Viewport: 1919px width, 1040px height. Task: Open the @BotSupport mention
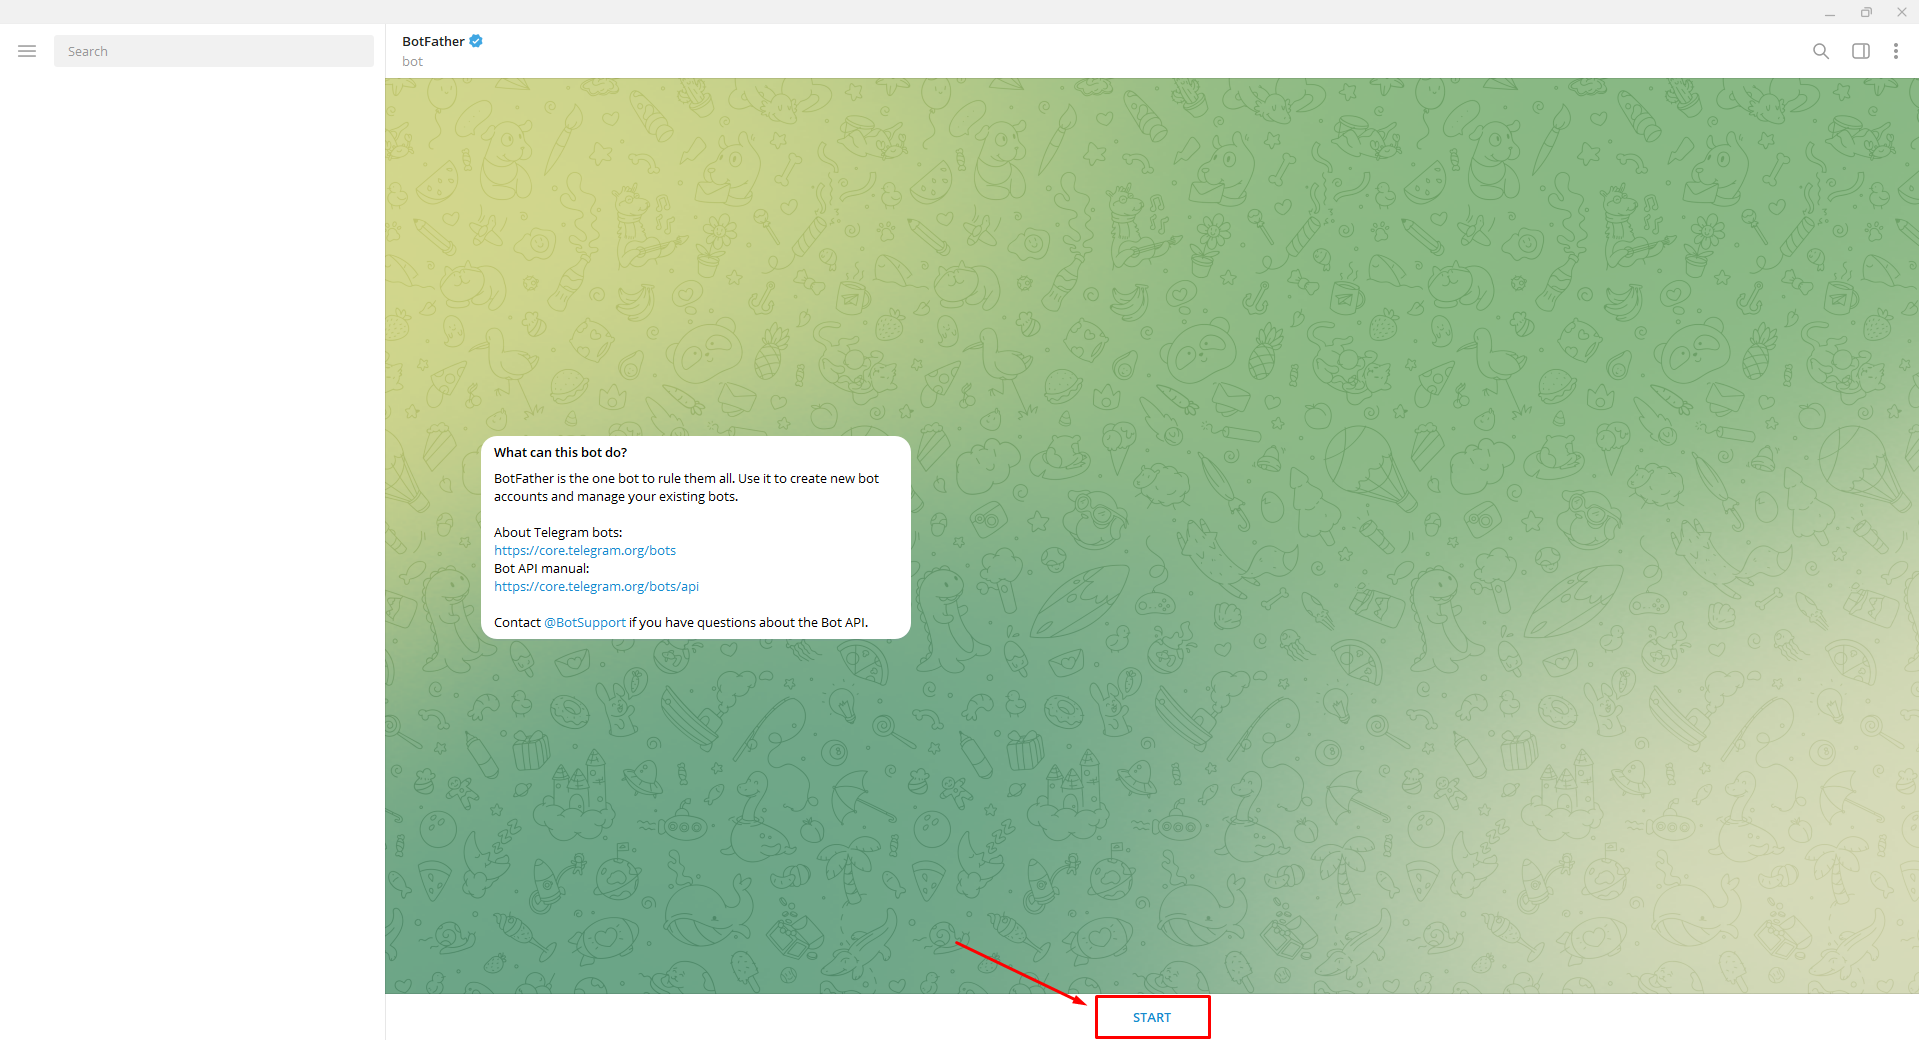(x=585, y=622)
